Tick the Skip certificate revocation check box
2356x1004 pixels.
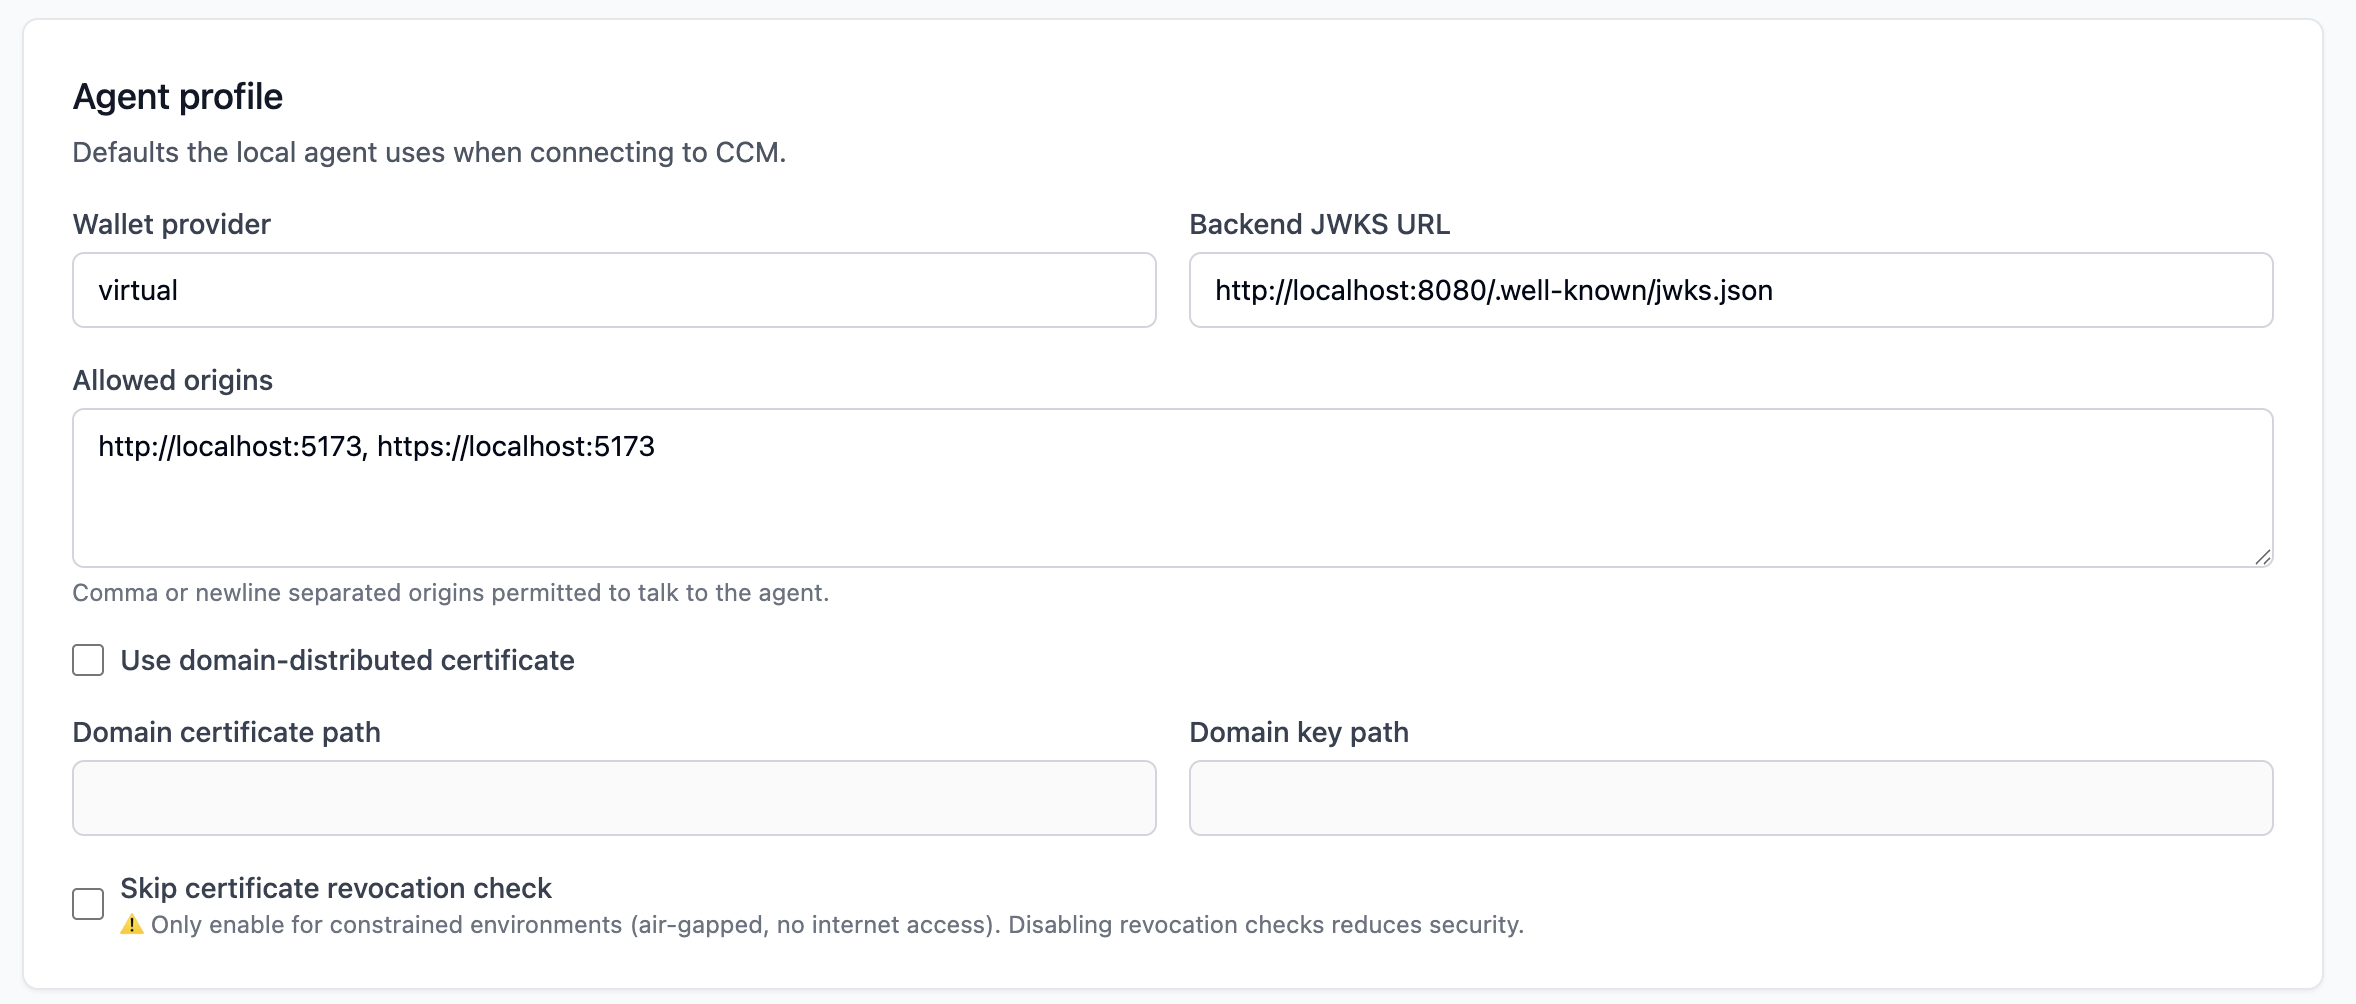coord(88,904)
